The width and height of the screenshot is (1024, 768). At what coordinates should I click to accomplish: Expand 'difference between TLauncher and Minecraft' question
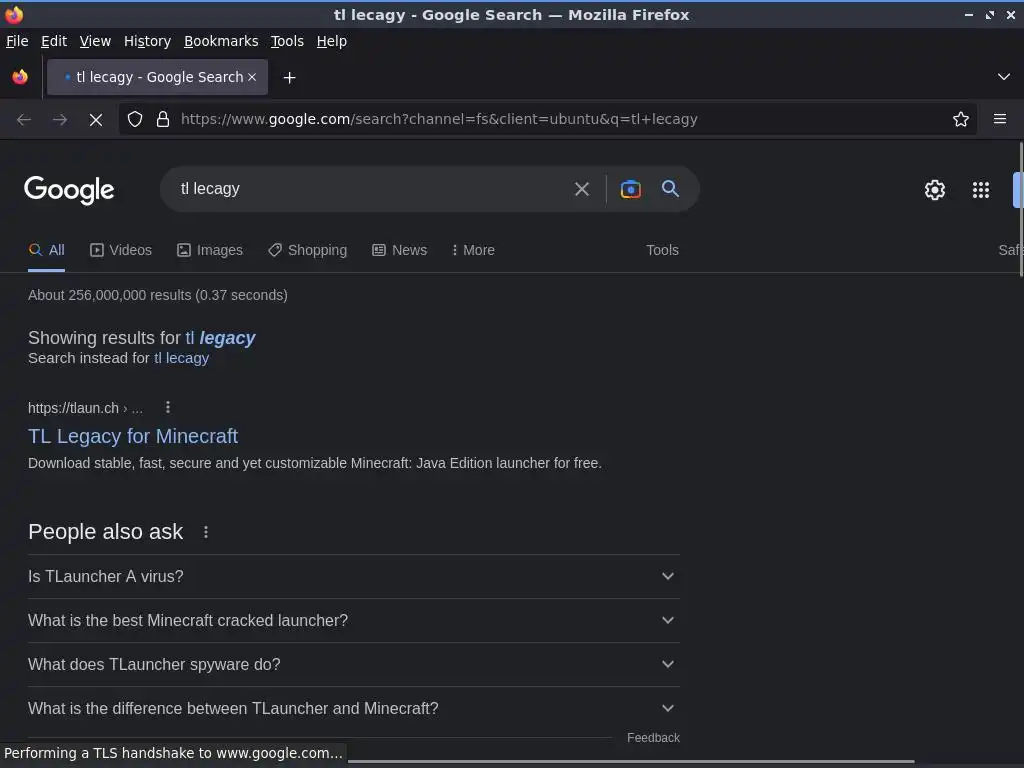coord(353,708)
